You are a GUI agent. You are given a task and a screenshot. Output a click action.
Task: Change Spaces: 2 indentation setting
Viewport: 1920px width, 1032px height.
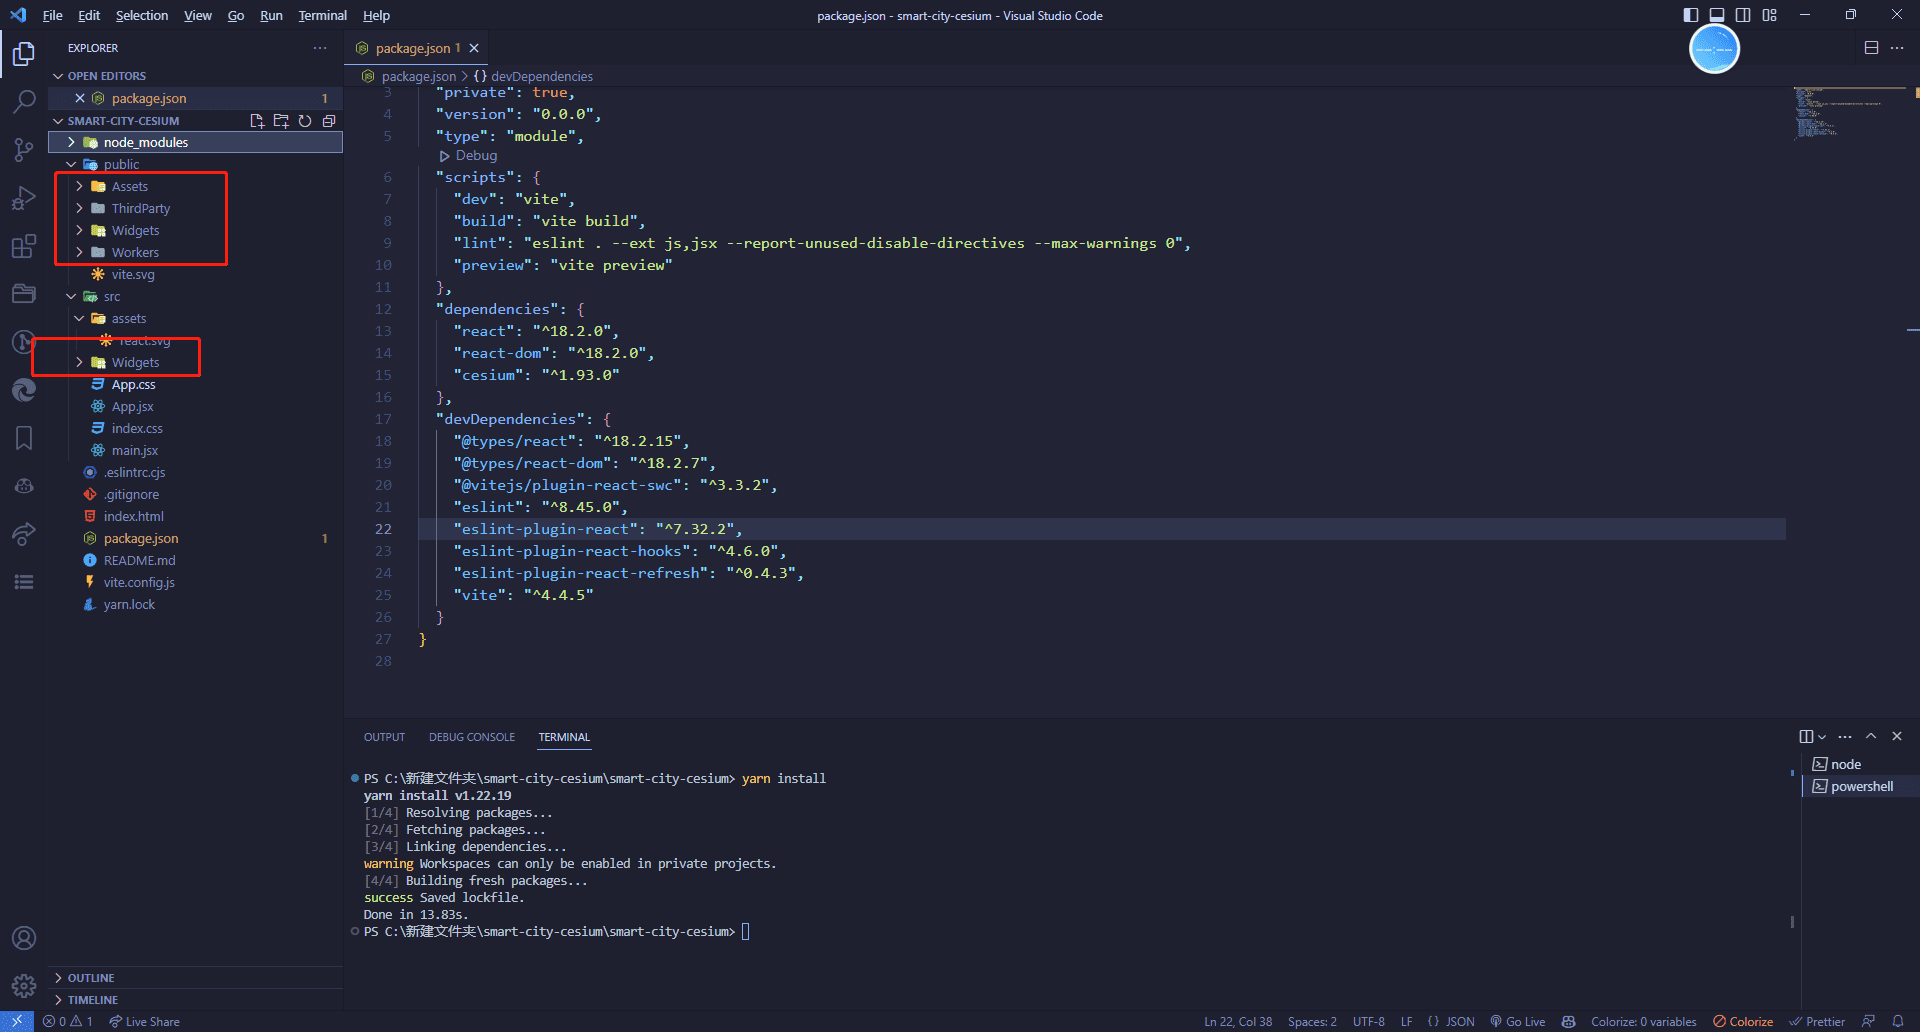click(x=1312, y=1021)
